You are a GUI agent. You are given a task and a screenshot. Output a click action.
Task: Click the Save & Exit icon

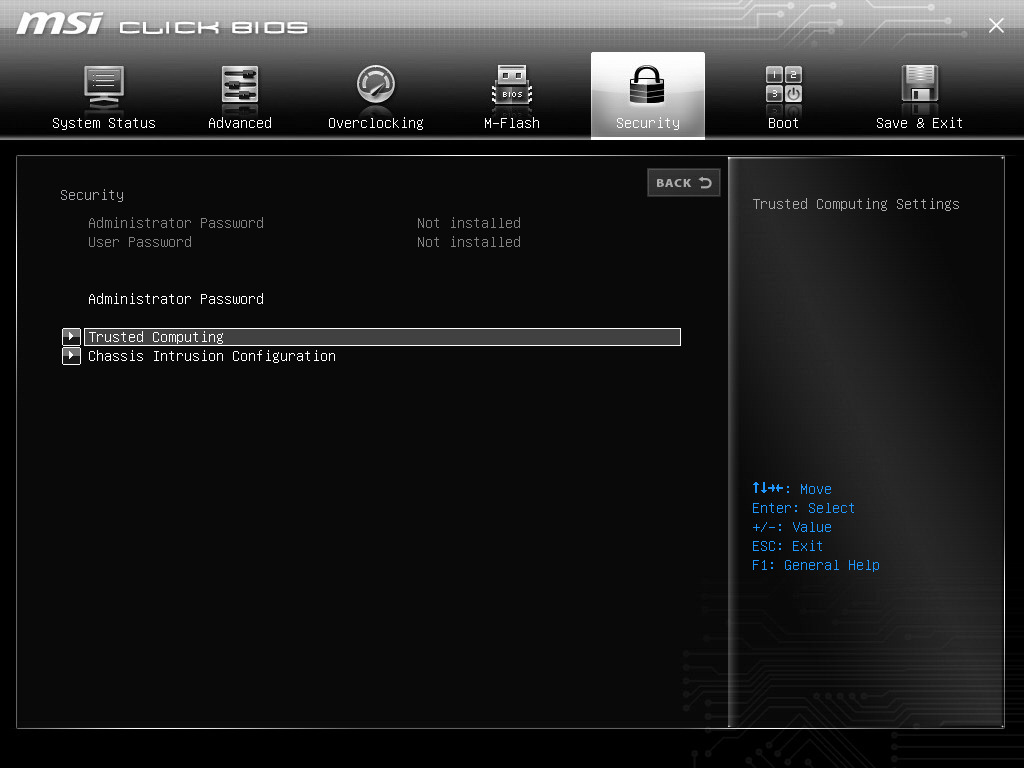[x=918, y=95]
